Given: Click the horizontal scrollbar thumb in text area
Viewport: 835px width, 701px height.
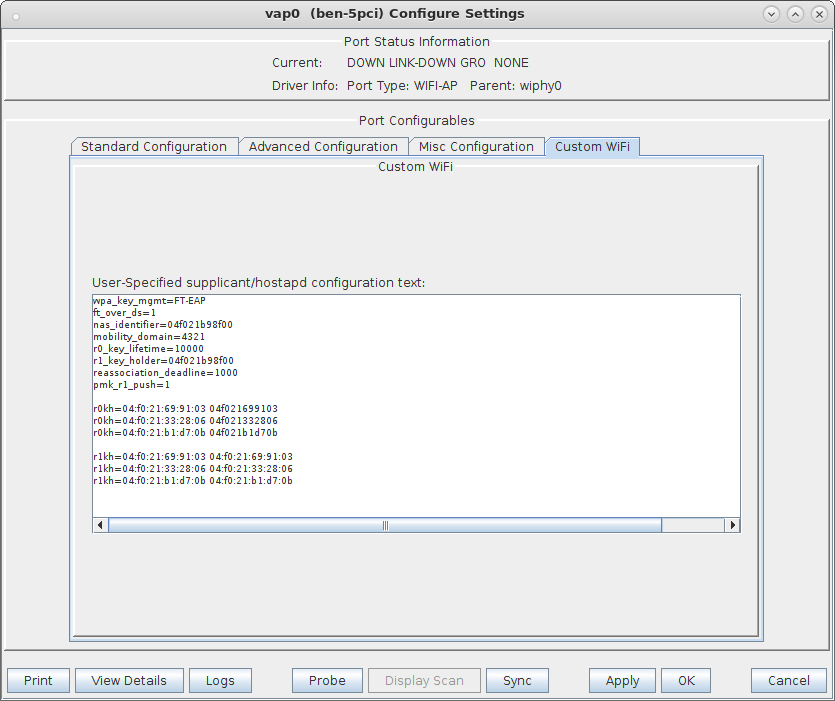Looking at the screenshot, I should [x=384, y=525].
